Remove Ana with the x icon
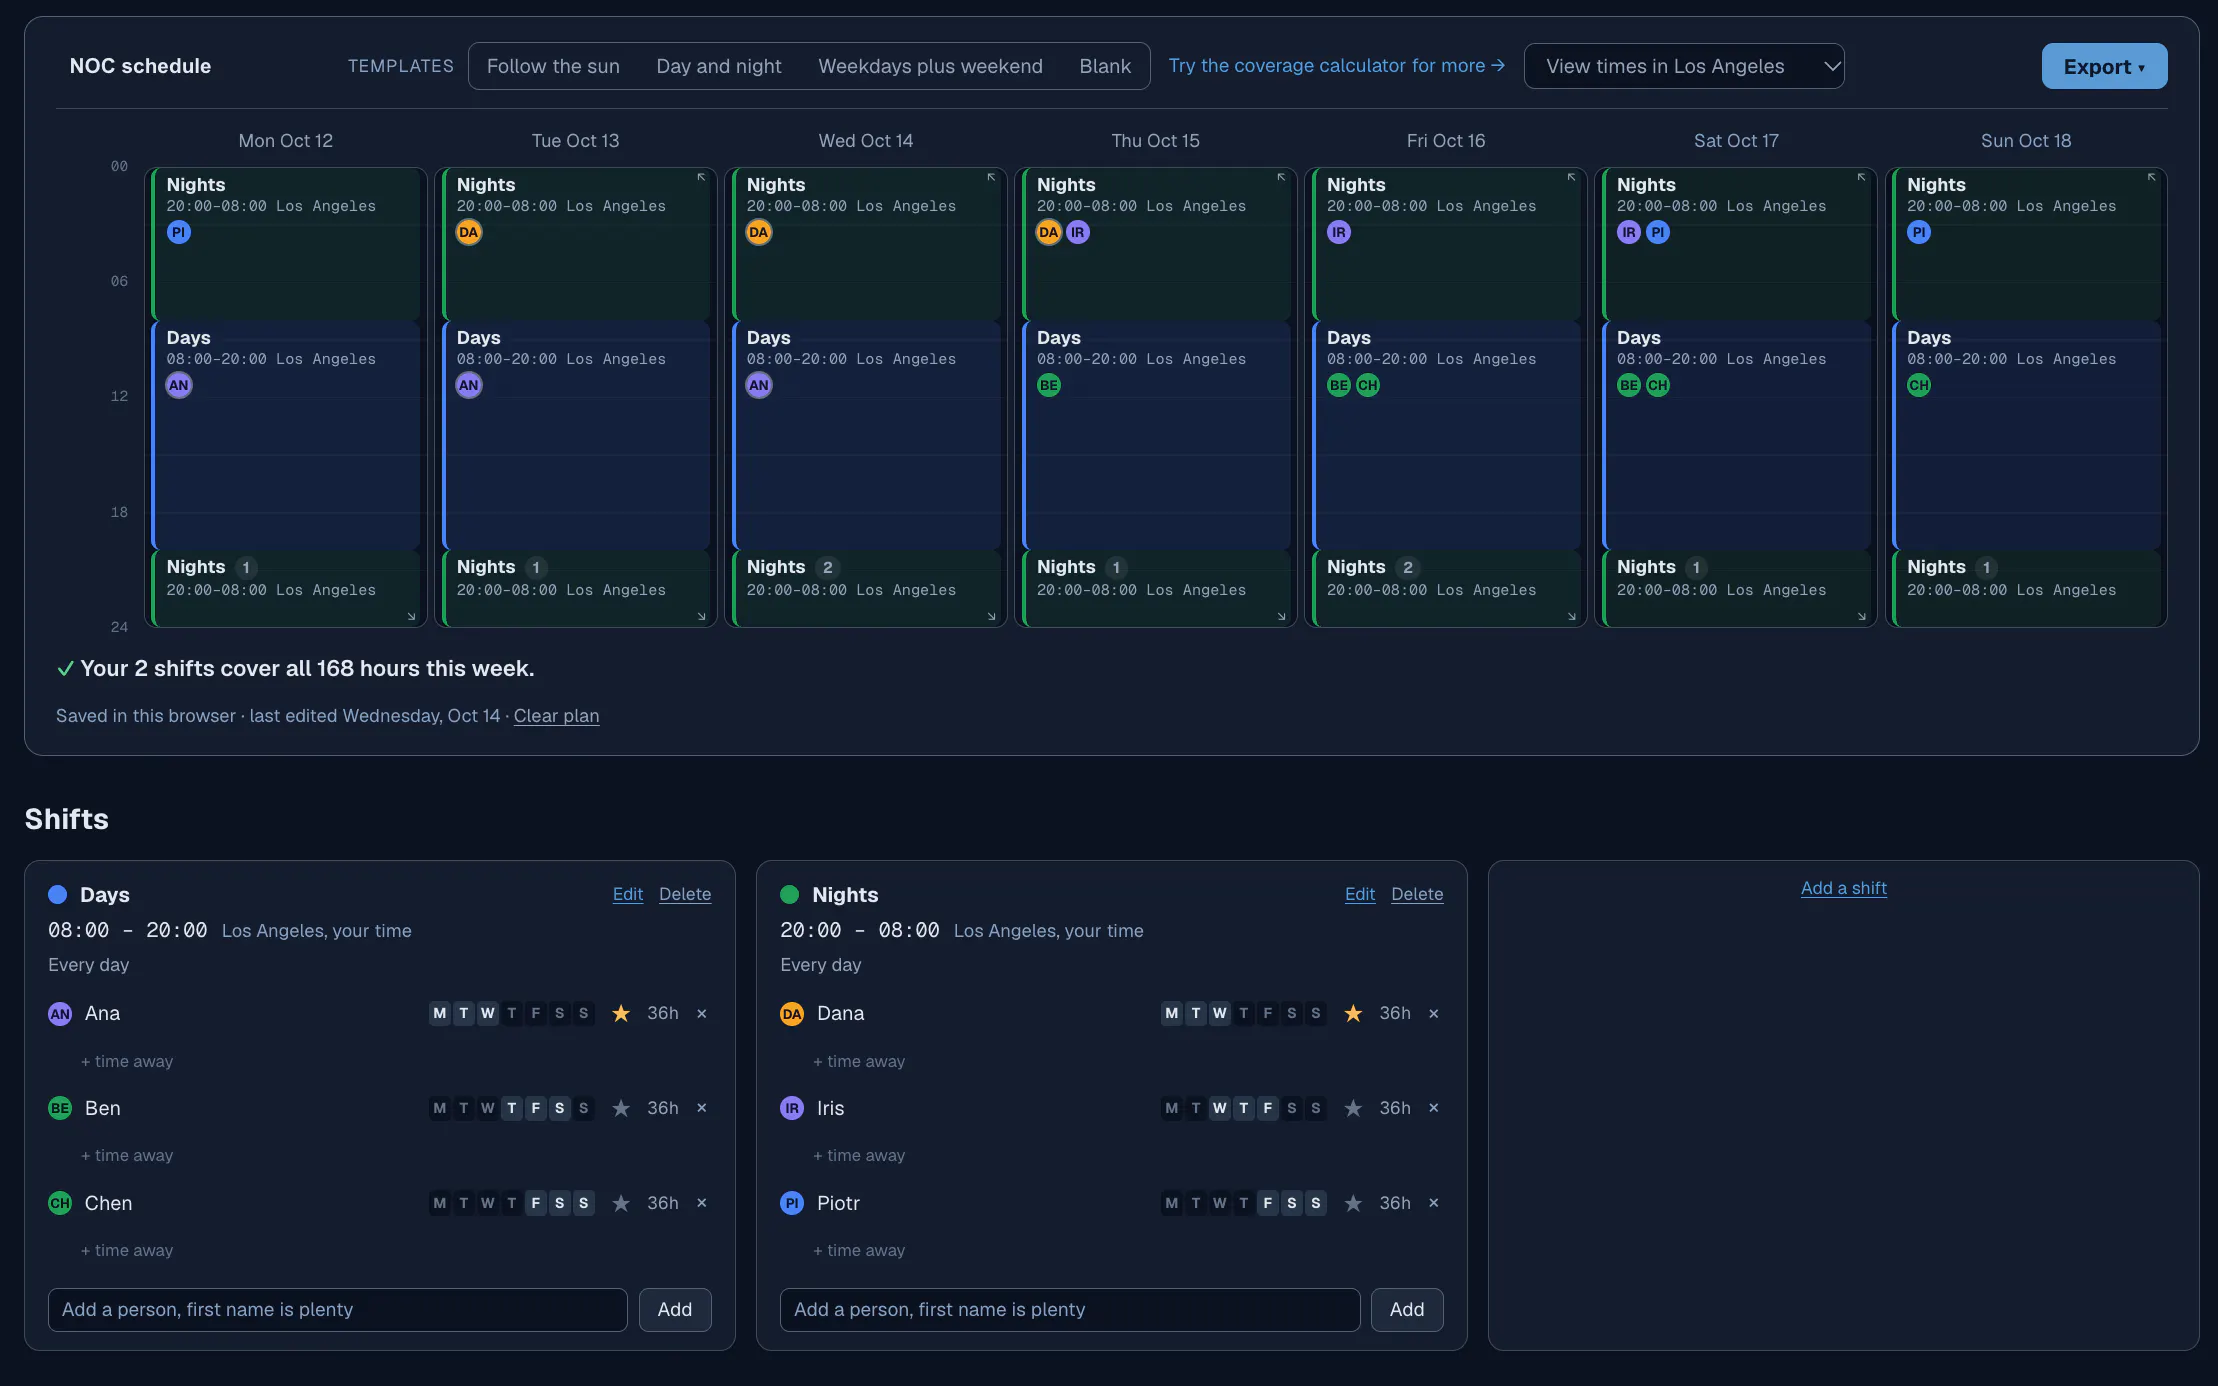 coord(702,1013)
